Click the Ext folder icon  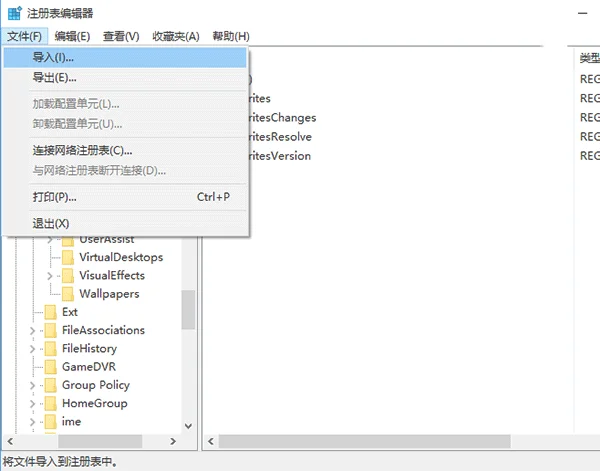click(x=50, y=312)
